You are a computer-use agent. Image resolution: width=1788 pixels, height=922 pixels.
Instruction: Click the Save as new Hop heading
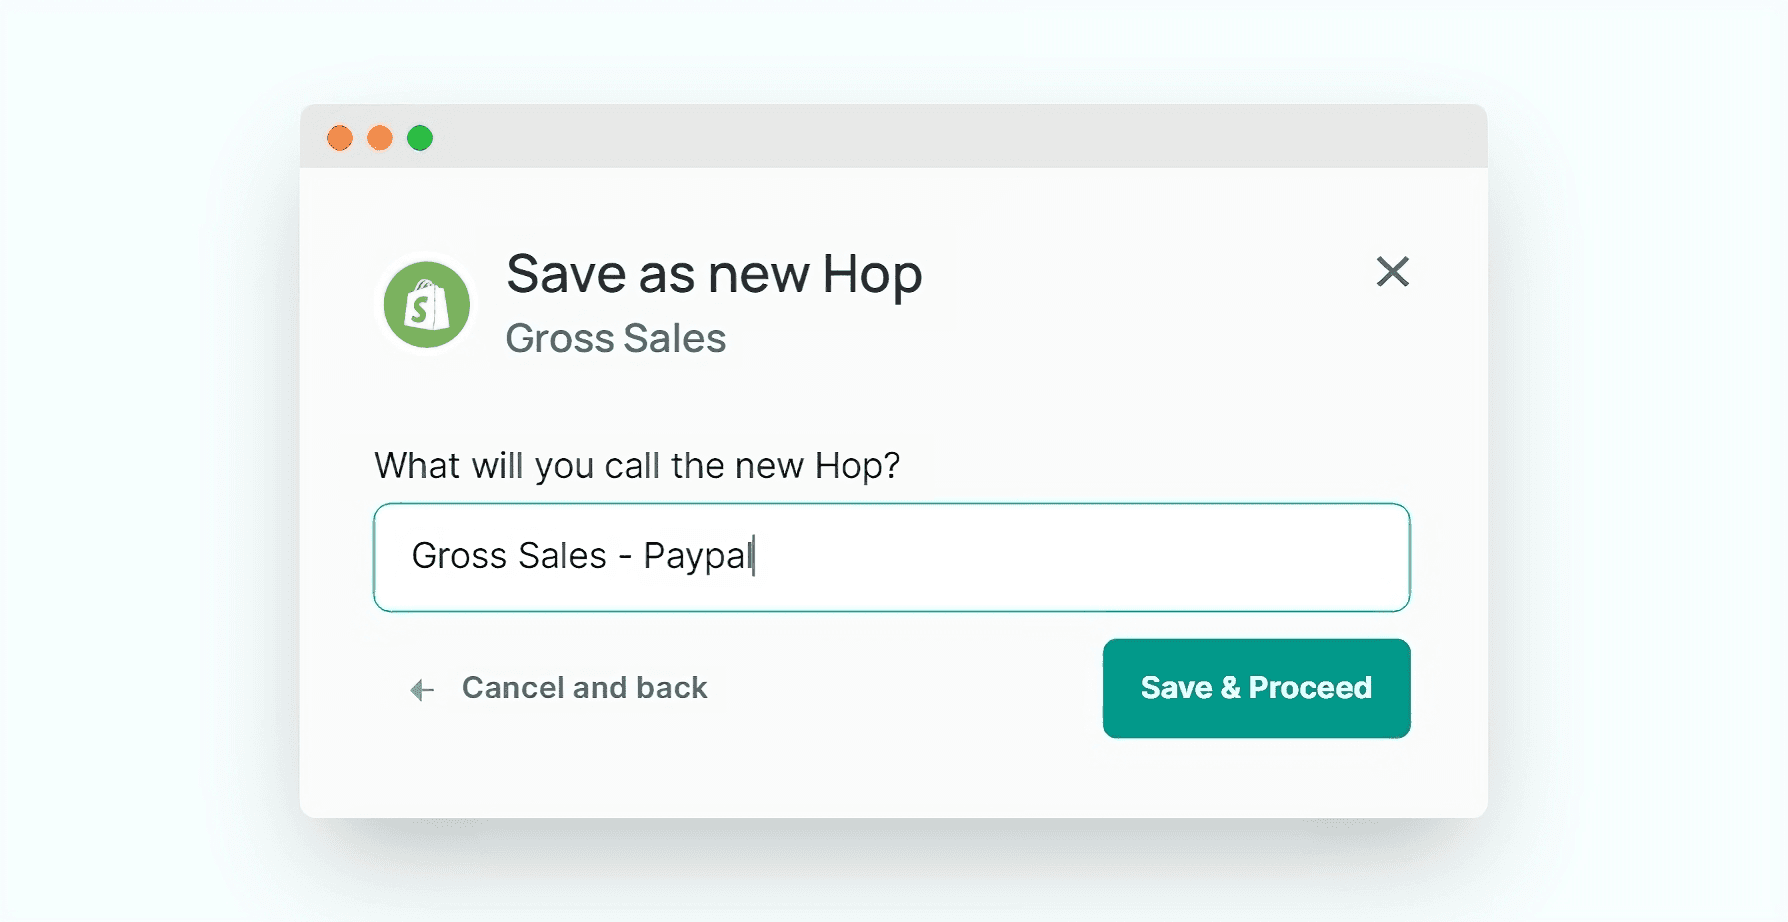coord(713,274)
